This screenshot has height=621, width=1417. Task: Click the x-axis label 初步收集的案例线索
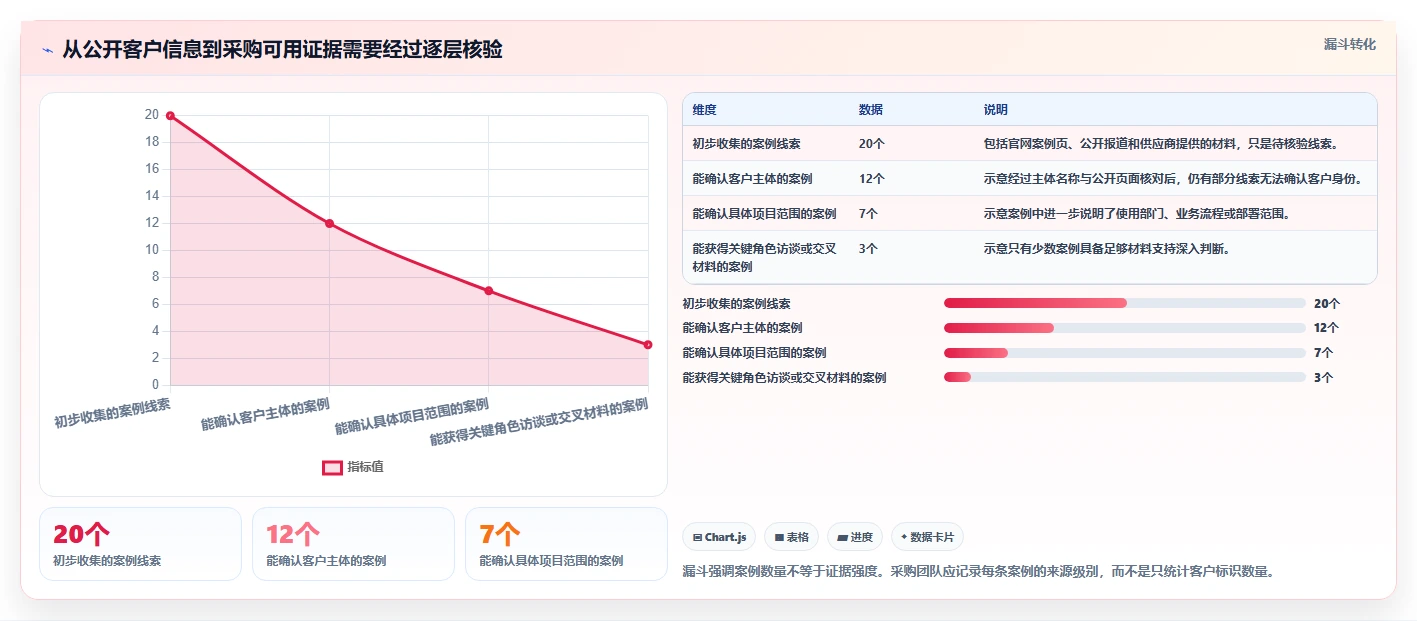pyautogui.click(x=113, y=413)
